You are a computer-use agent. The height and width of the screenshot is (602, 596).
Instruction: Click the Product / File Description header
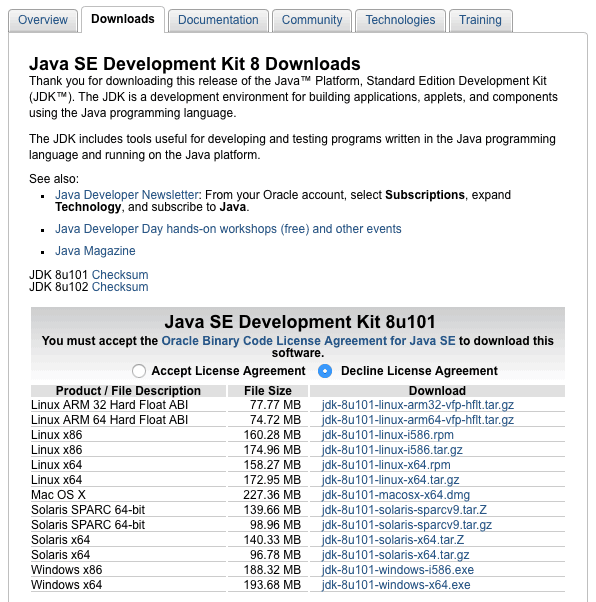click(128, 390)
